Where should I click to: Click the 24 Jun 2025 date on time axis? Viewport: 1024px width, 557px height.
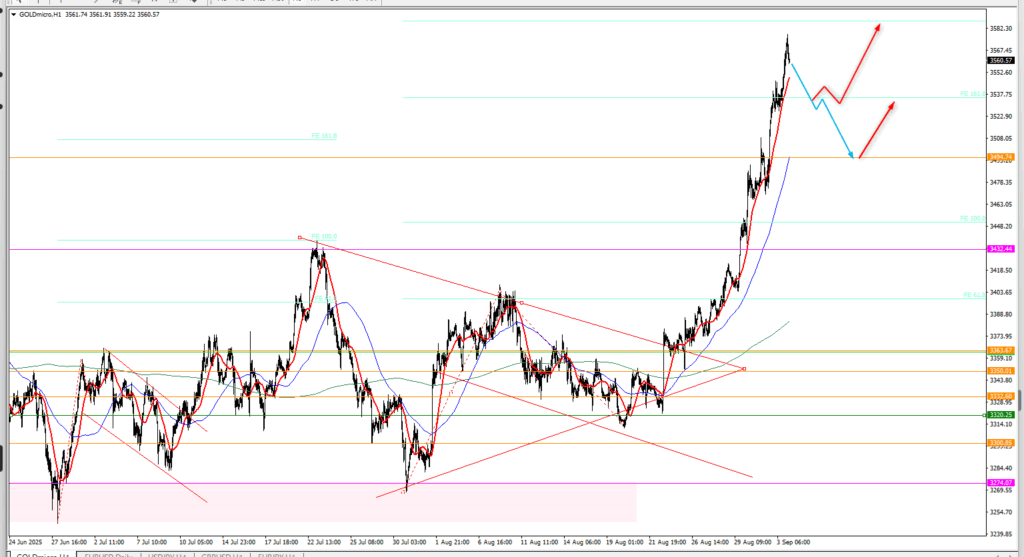25,542
